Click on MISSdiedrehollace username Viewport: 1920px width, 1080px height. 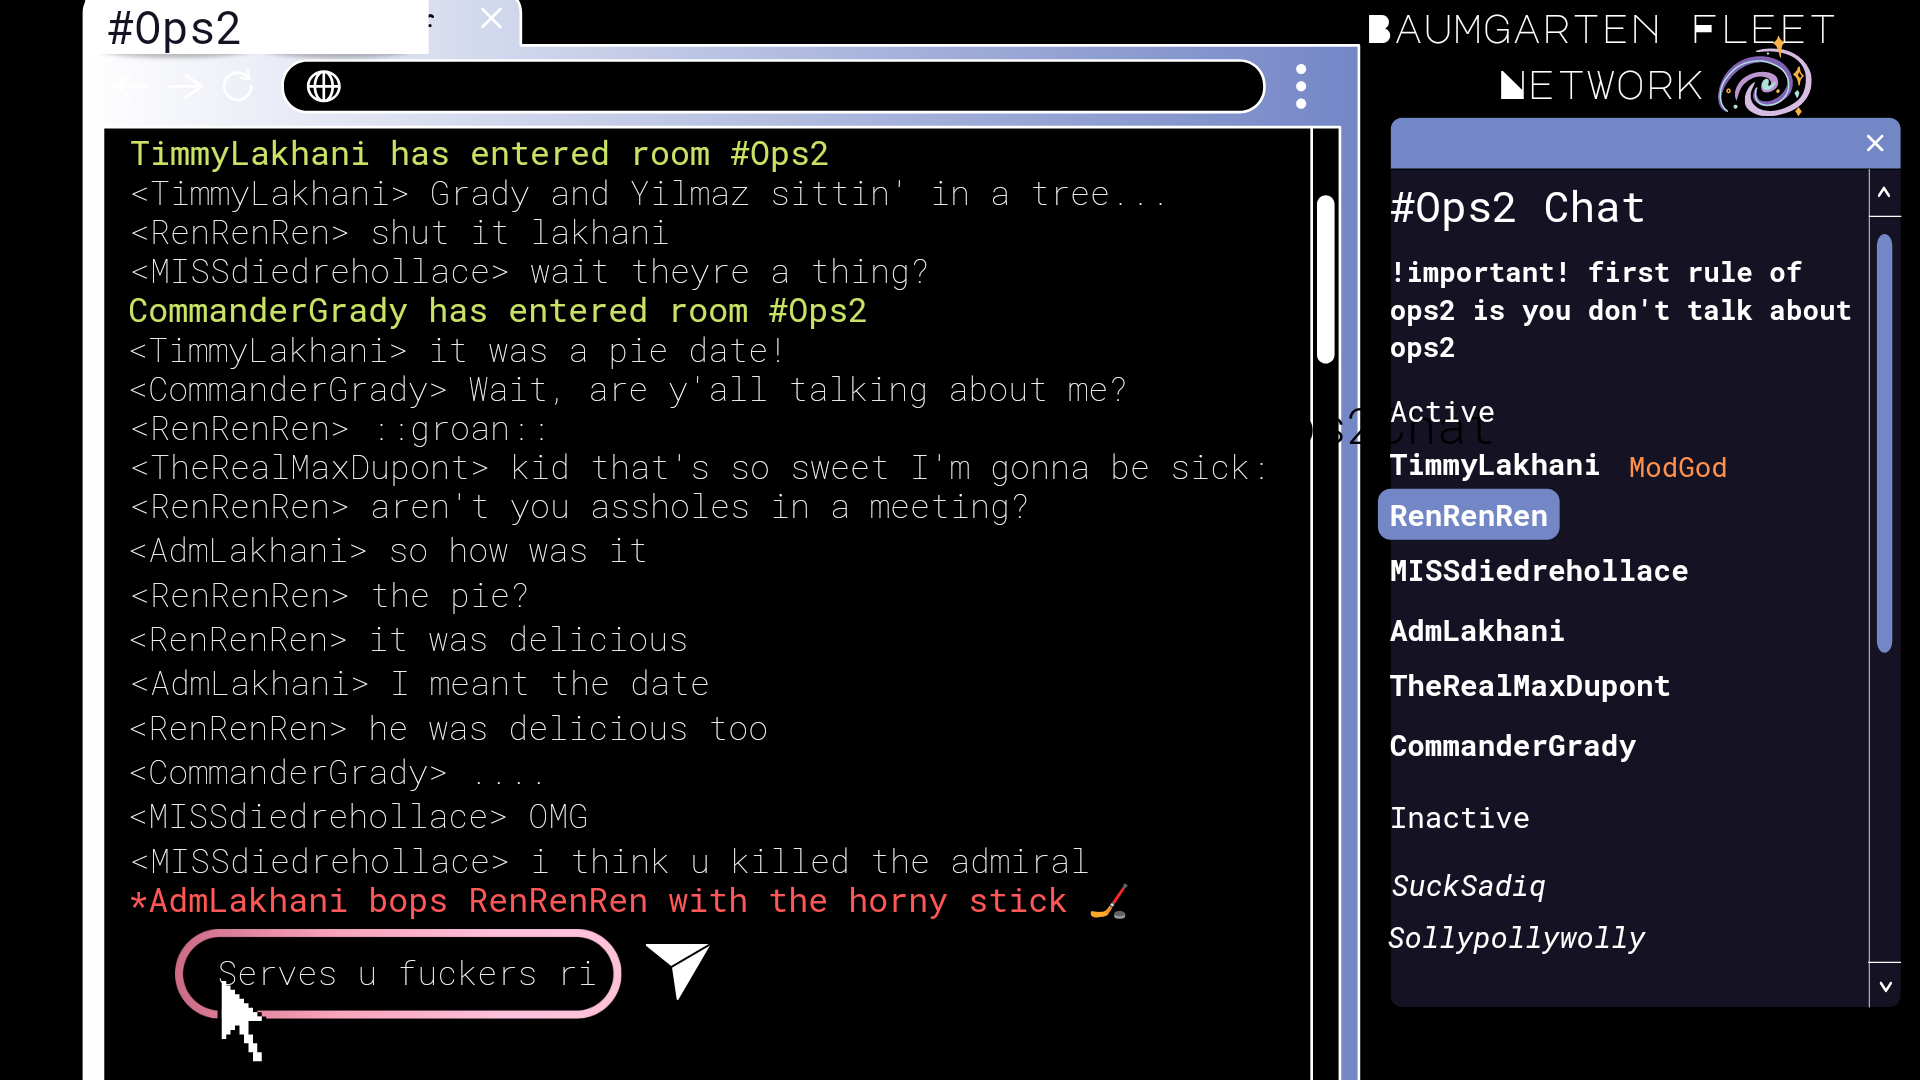click(x=1538, y=571)
